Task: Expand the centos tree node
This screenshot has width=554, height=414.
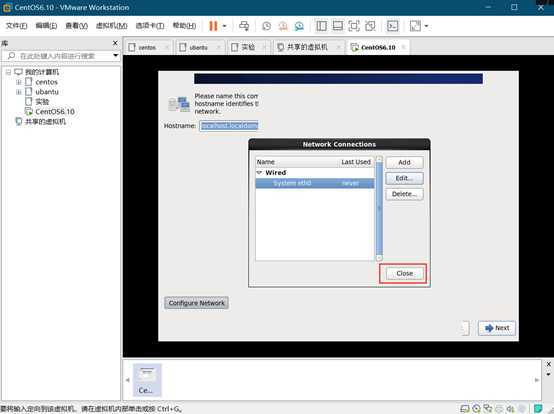Action: point(19,82)
